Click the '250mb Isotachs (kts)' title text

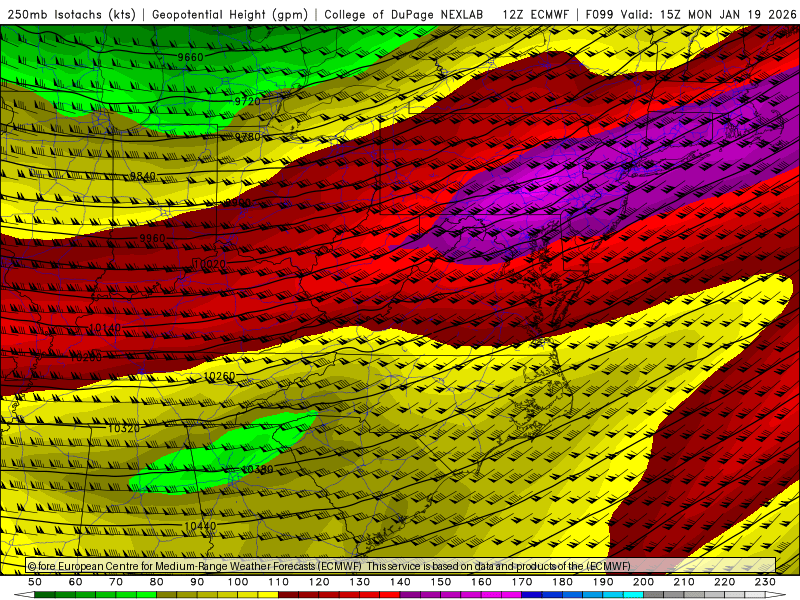pyautogui.click(x=71, y=14)
